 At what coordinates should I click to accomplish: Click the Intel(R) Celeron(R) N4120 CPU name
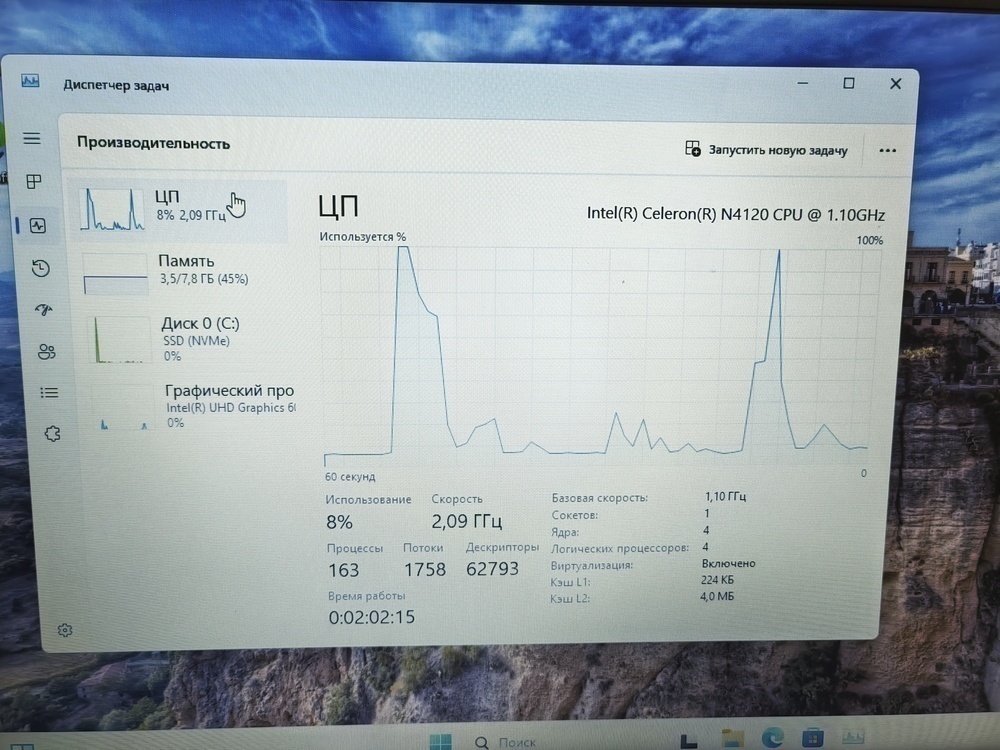[735, 214]
